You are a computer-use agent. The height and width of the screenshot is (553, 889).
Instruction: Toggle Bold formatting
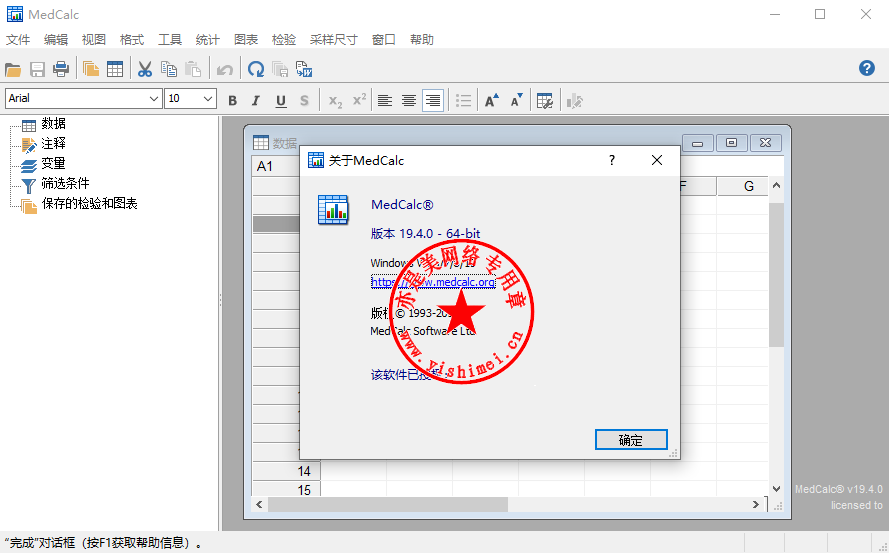232,101
